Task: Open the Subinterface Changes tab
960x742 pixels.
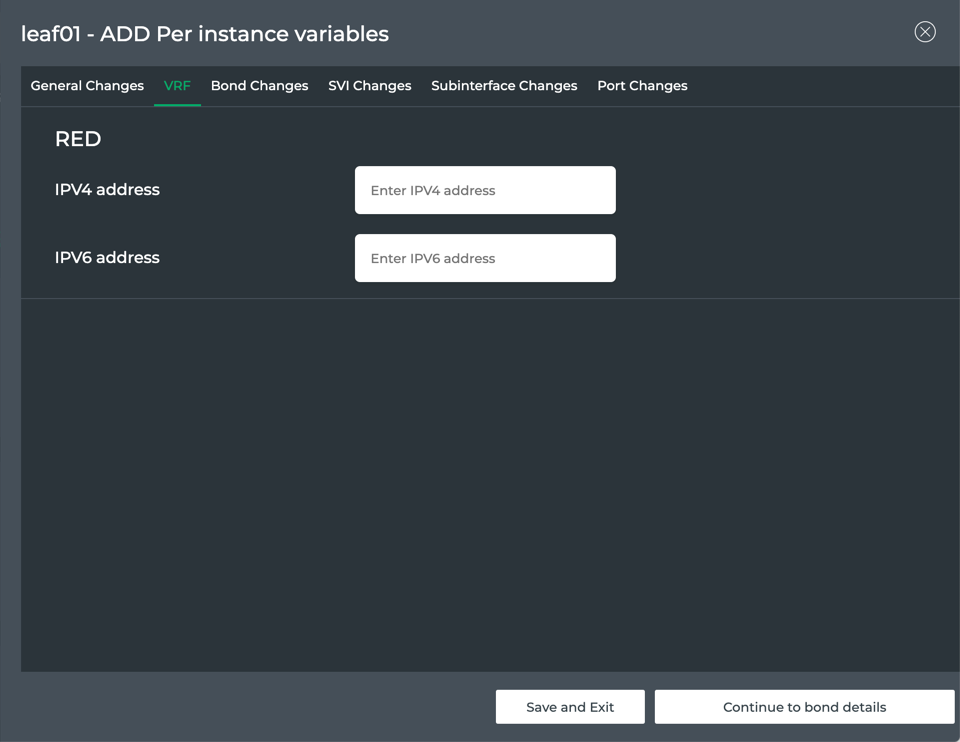Action: [504, 86]
